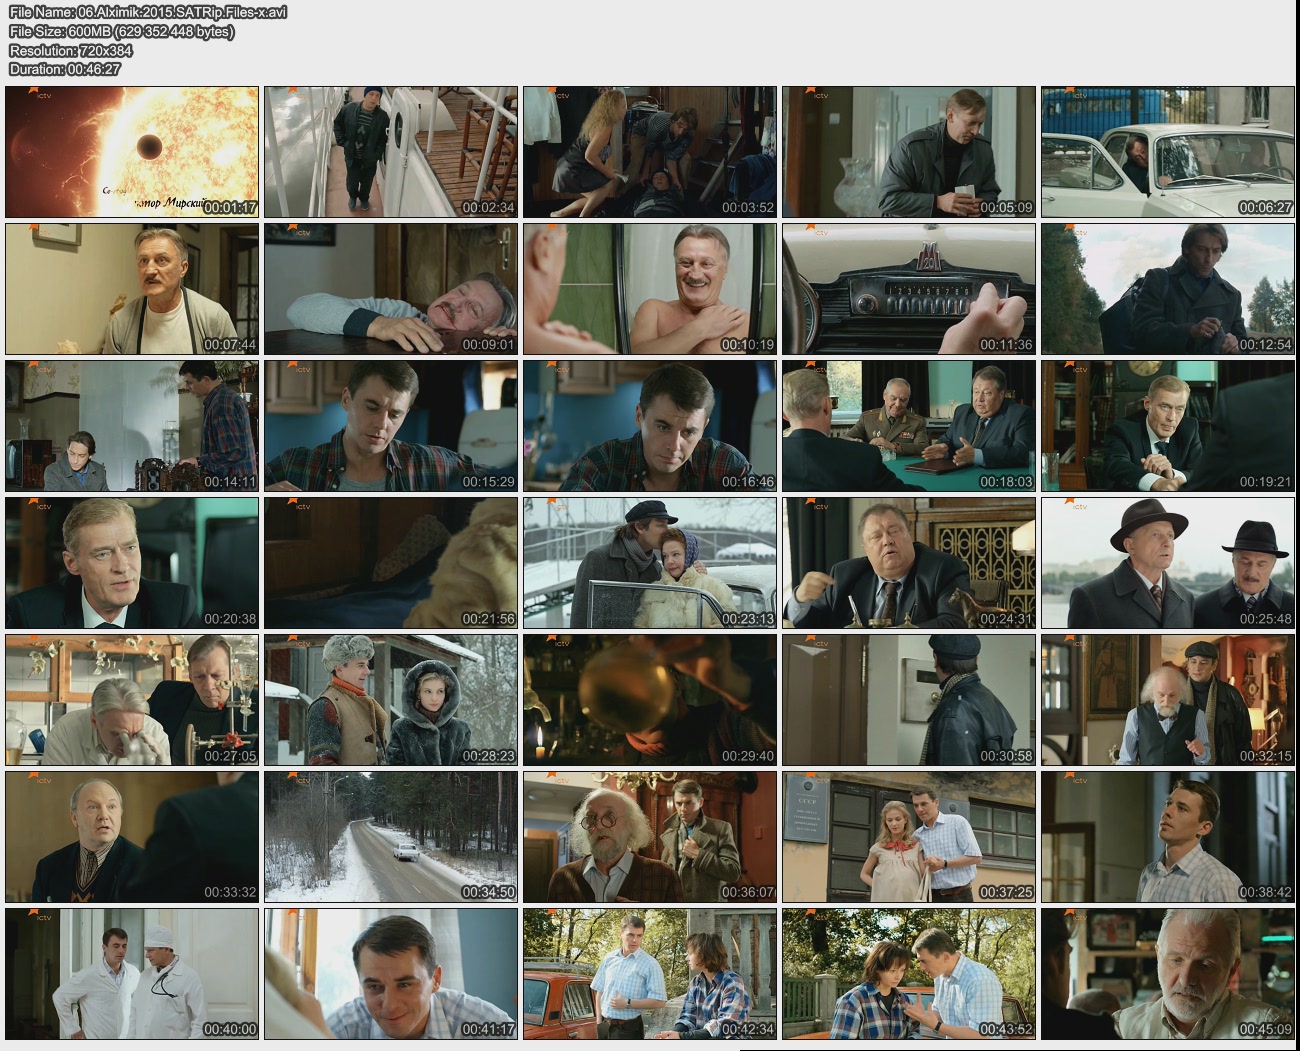1300x1051 pixels.
Task: Select the doctors in white coats frame at 00:40:00
Action: (132, 974)
